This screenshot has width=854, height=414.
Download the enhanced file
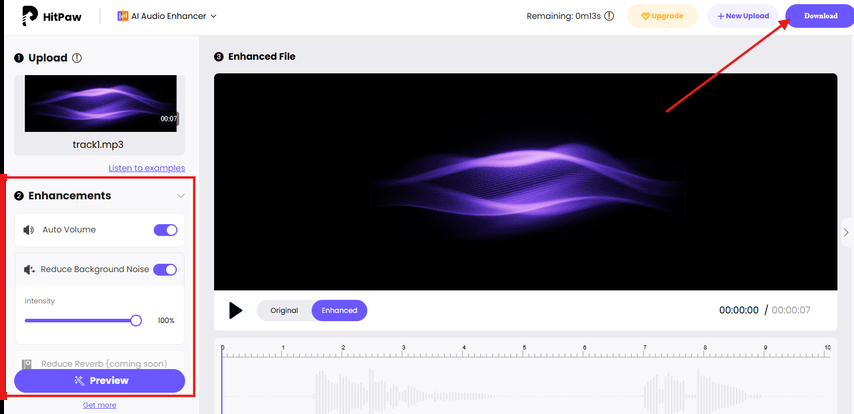(x=820, y=16)
